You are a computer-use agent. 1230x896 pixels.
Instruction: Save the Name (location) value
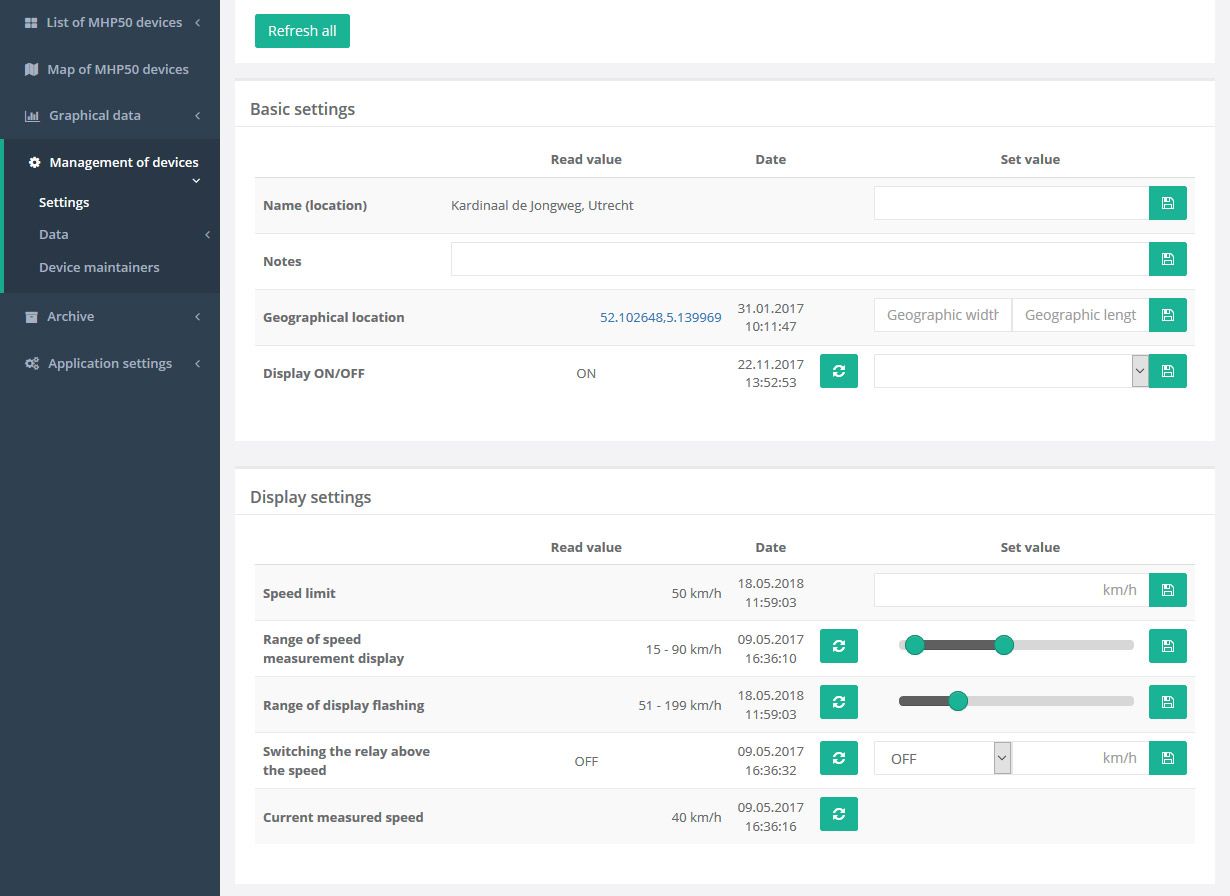point(1167,203)
